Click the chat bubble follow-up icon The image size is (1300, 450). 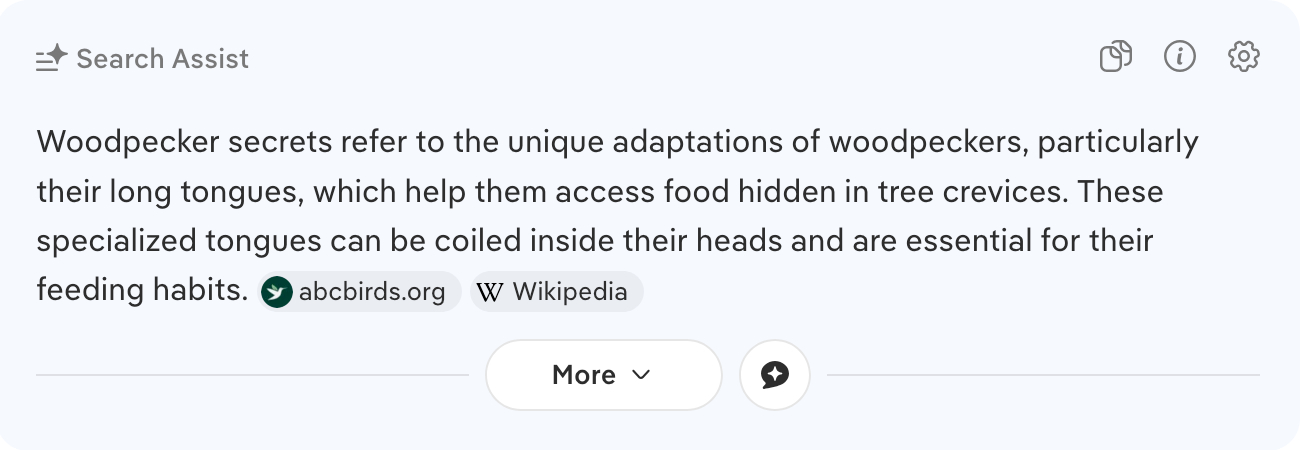(774, 375)
